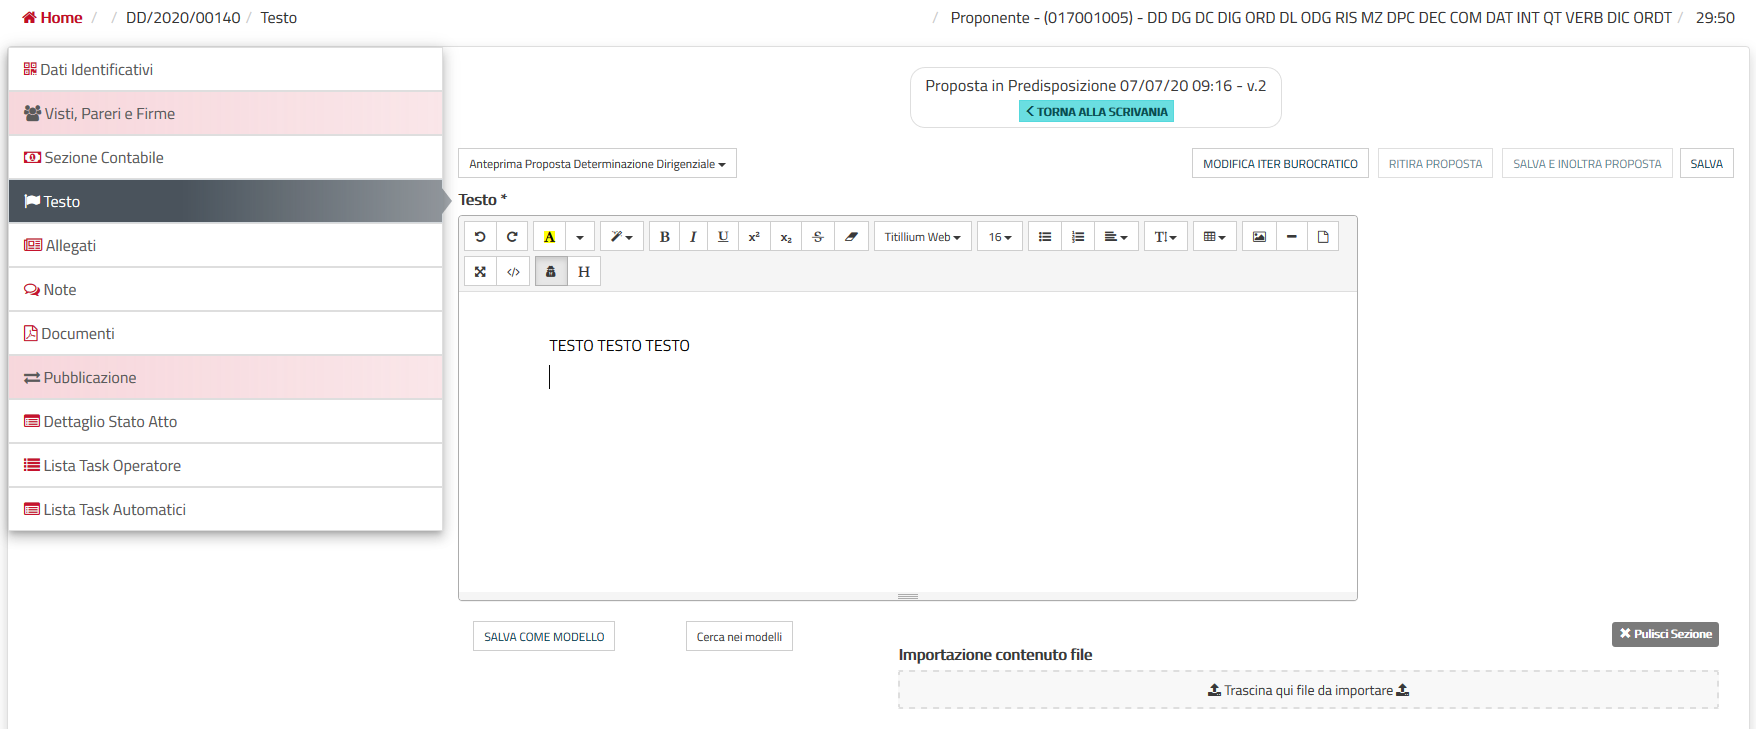Switch editor to full screen mode
The height and width of the screenshot is (729, 1756).
pos(480,272)
